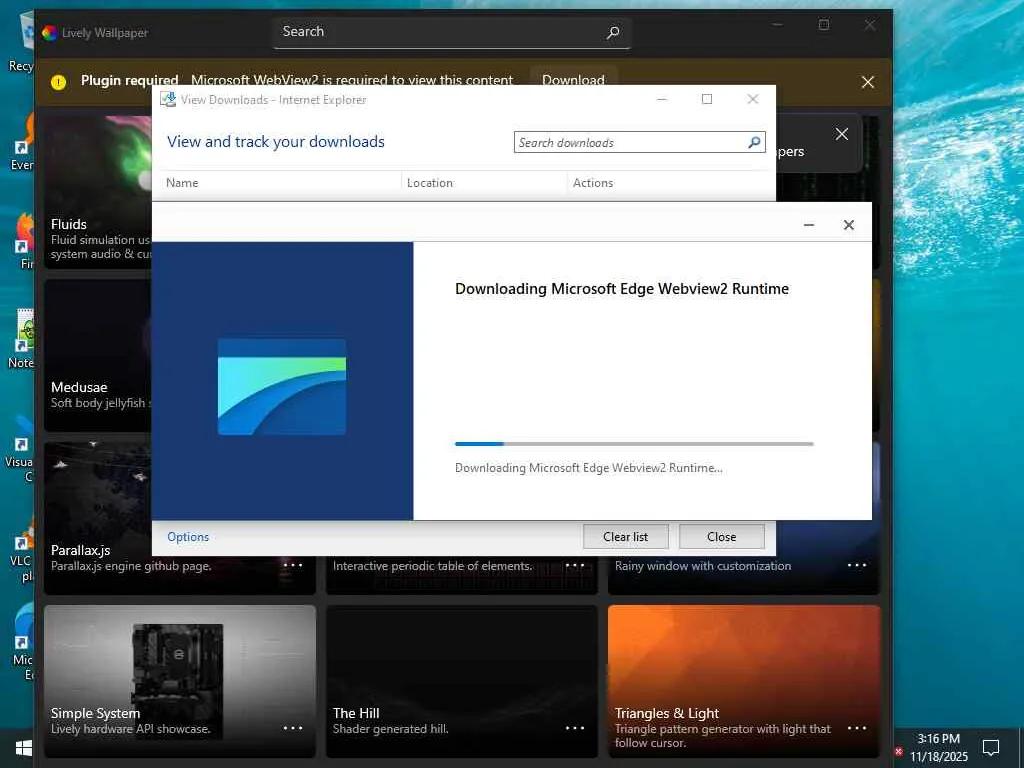Screen dimensions: 1024x768
Task: Select the Fluids wallpaper tile
Action: (x=98, y=192)
